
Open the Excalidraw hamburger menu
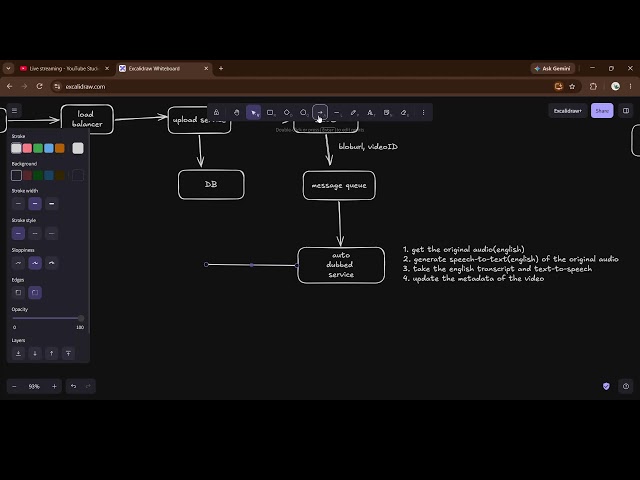(14, 111)
